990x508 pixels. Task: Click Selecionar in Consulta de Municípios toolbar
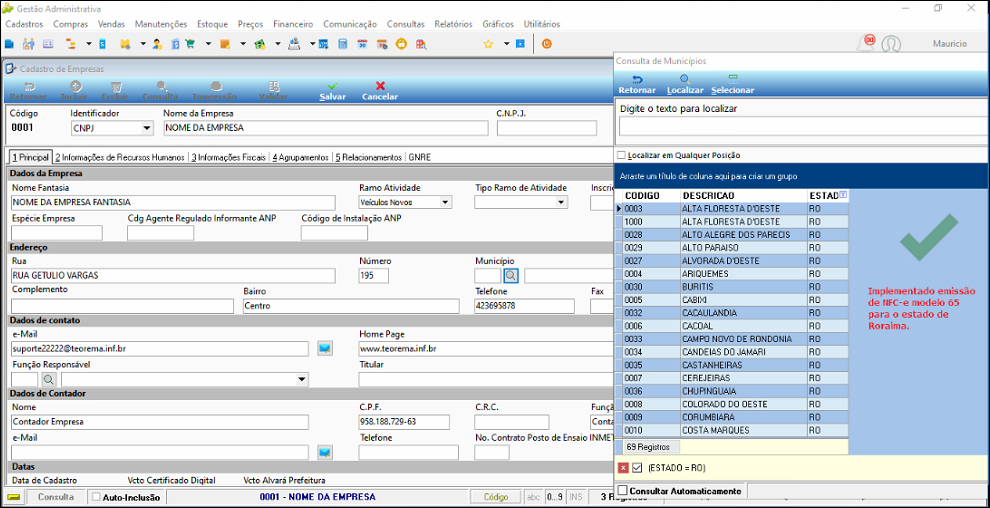coord(732,85)
